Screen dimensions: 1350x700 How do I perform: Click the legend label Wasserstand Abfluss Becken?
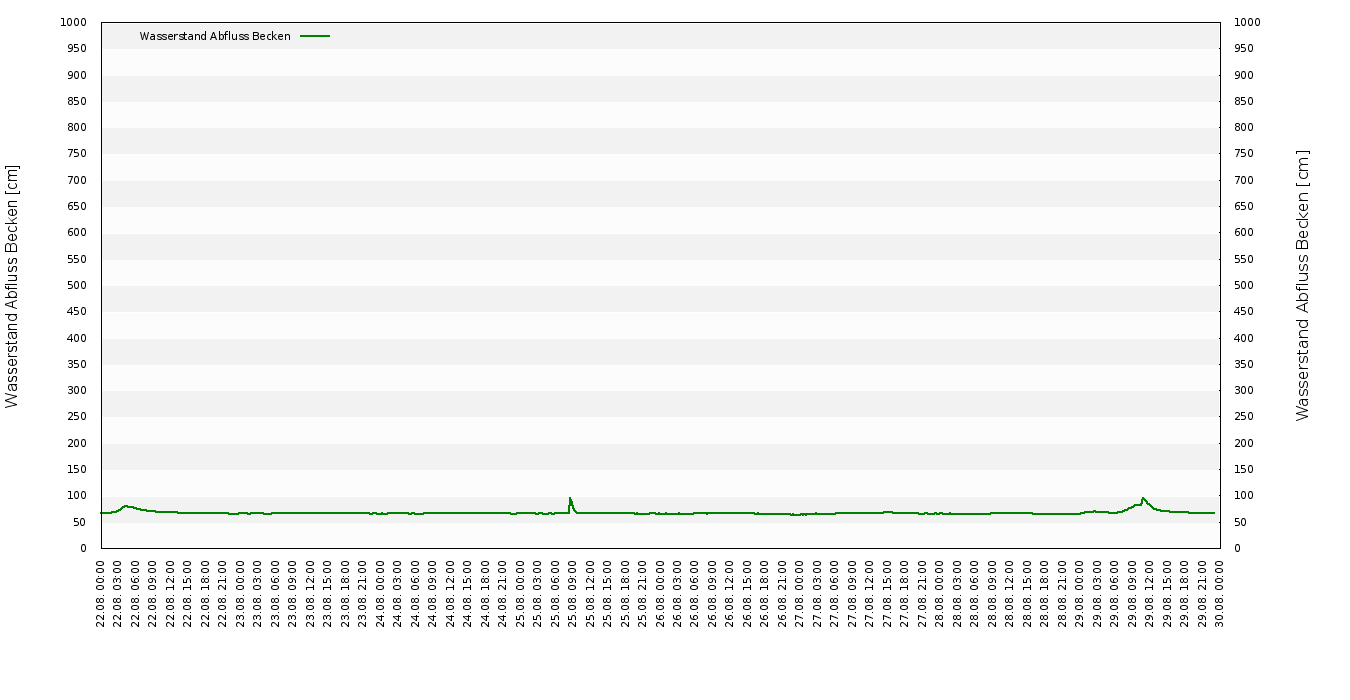(215, 36)
